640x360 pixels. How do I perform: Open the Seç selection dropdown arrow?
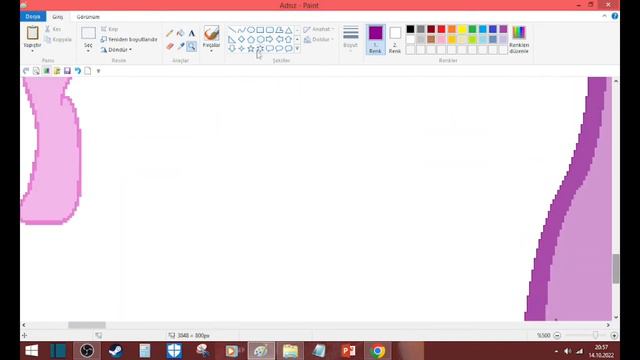click(88, 51)
